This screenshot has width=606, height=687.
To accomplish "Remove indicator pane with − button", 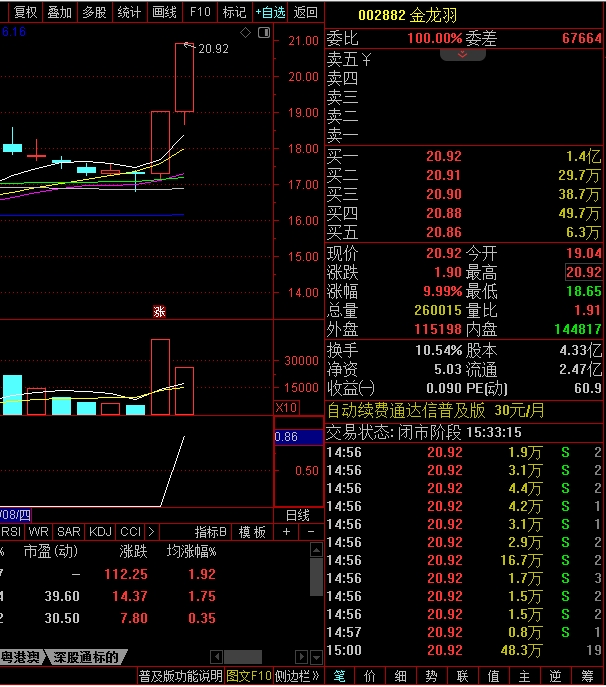I will coord(311,532).
